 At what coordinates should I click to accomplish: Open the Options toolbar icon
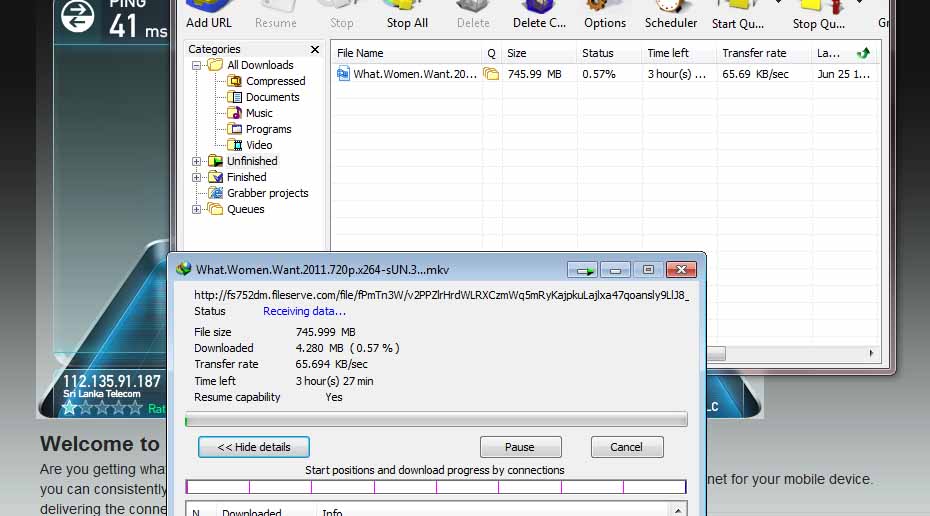604,15
